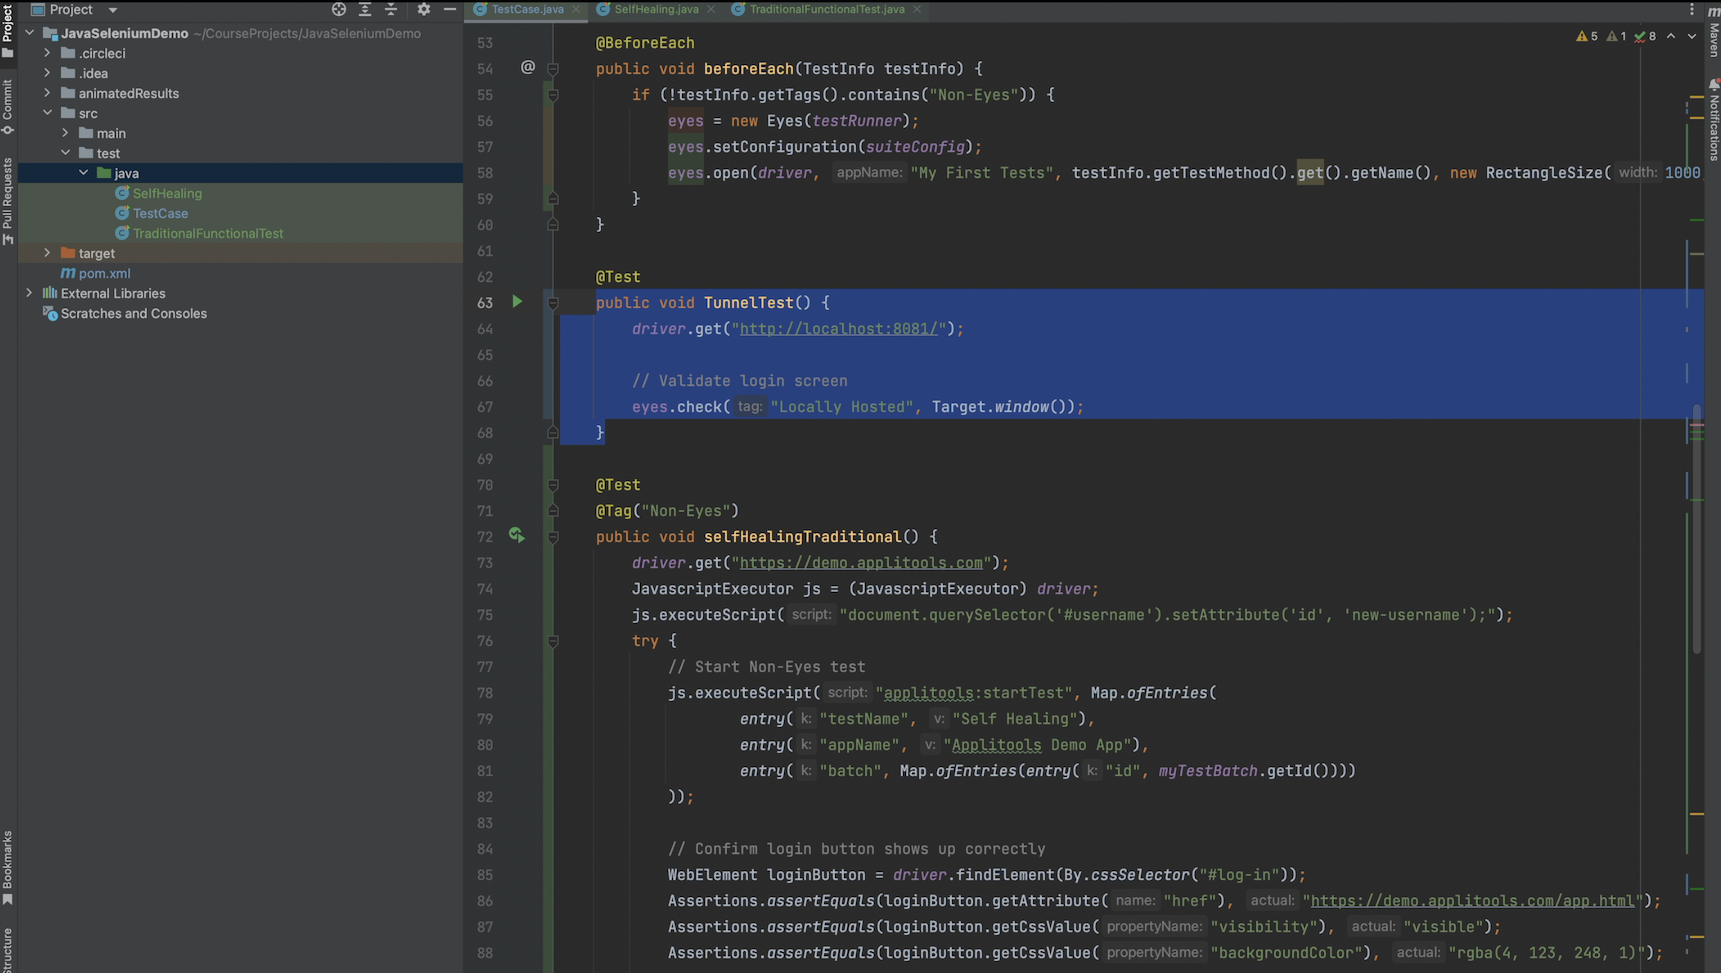The width and height of the screenshot is (1721, 973).
Task: Open the Maven tool window
Action: pyautogui.click(x=1713, y=30)
